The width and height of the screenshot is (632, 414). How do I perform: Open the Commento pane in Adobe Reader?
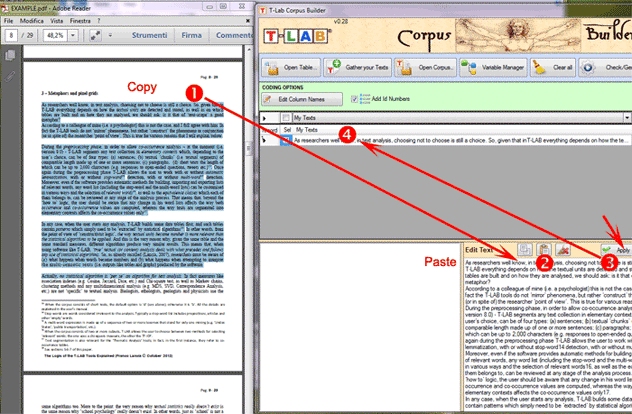(234, 35)
